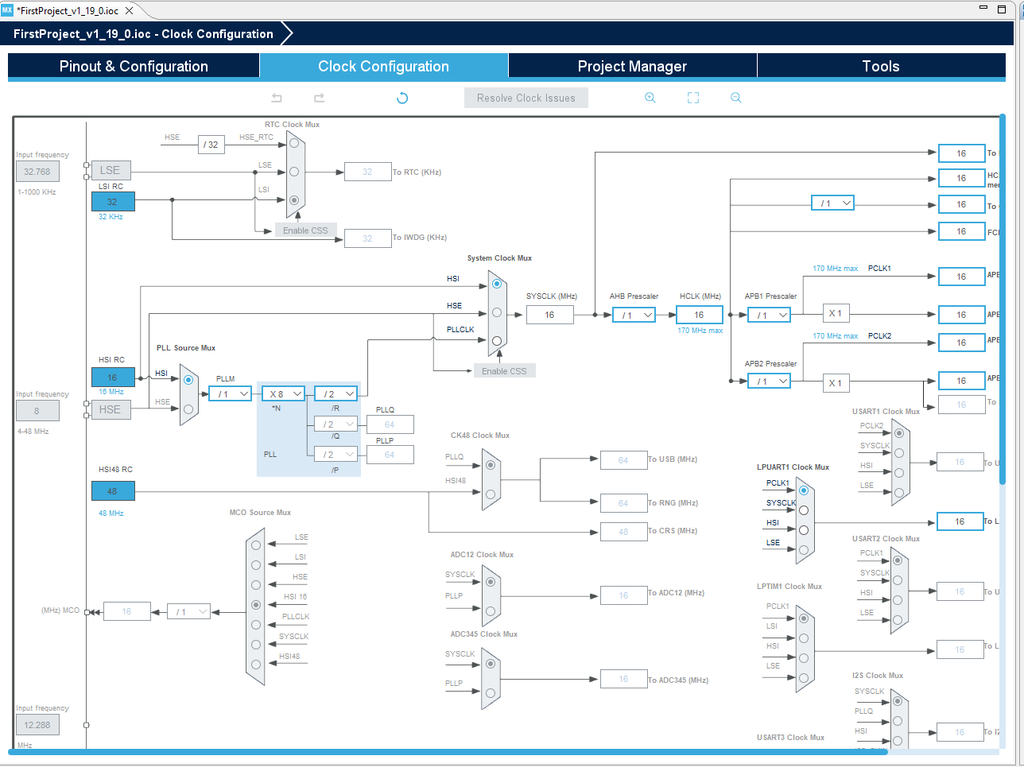Select HSE in the PLL Source Mux
This screenshot has height=767, width=1024.
pos(188,408)
